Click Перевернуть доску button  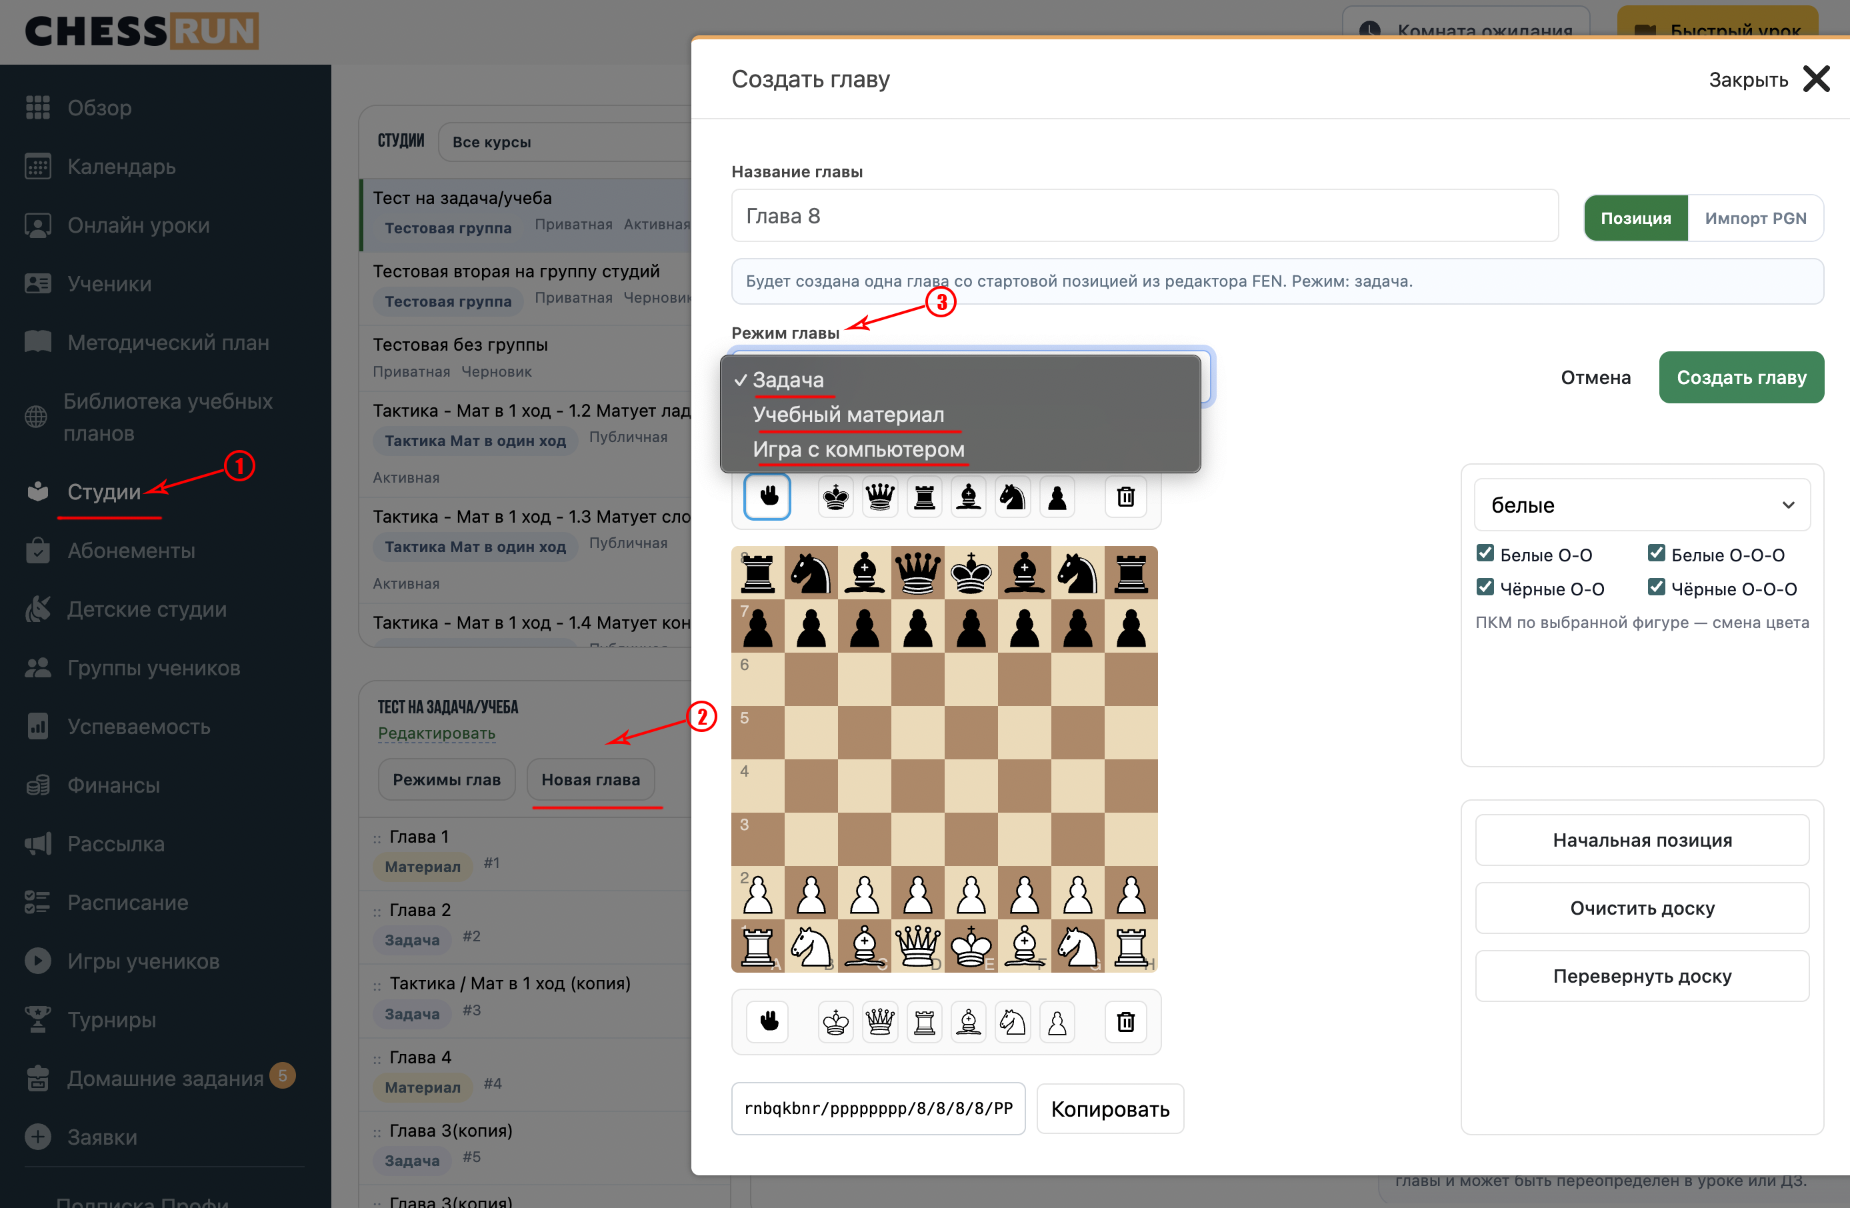(1642, 976)
